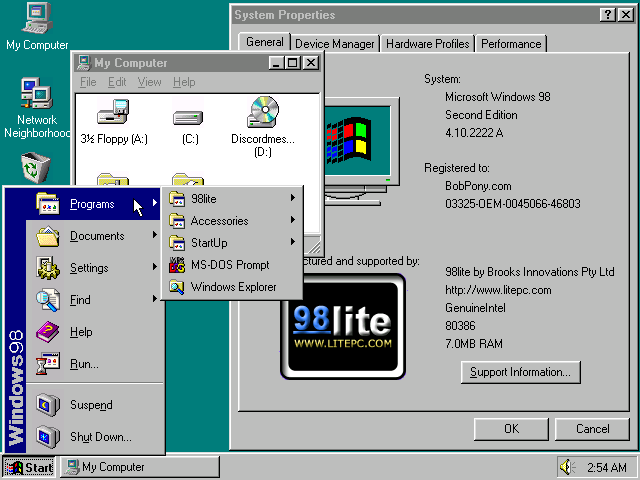
Task: Expand the 98lite submenu arrow
Action: coord(293,198)
